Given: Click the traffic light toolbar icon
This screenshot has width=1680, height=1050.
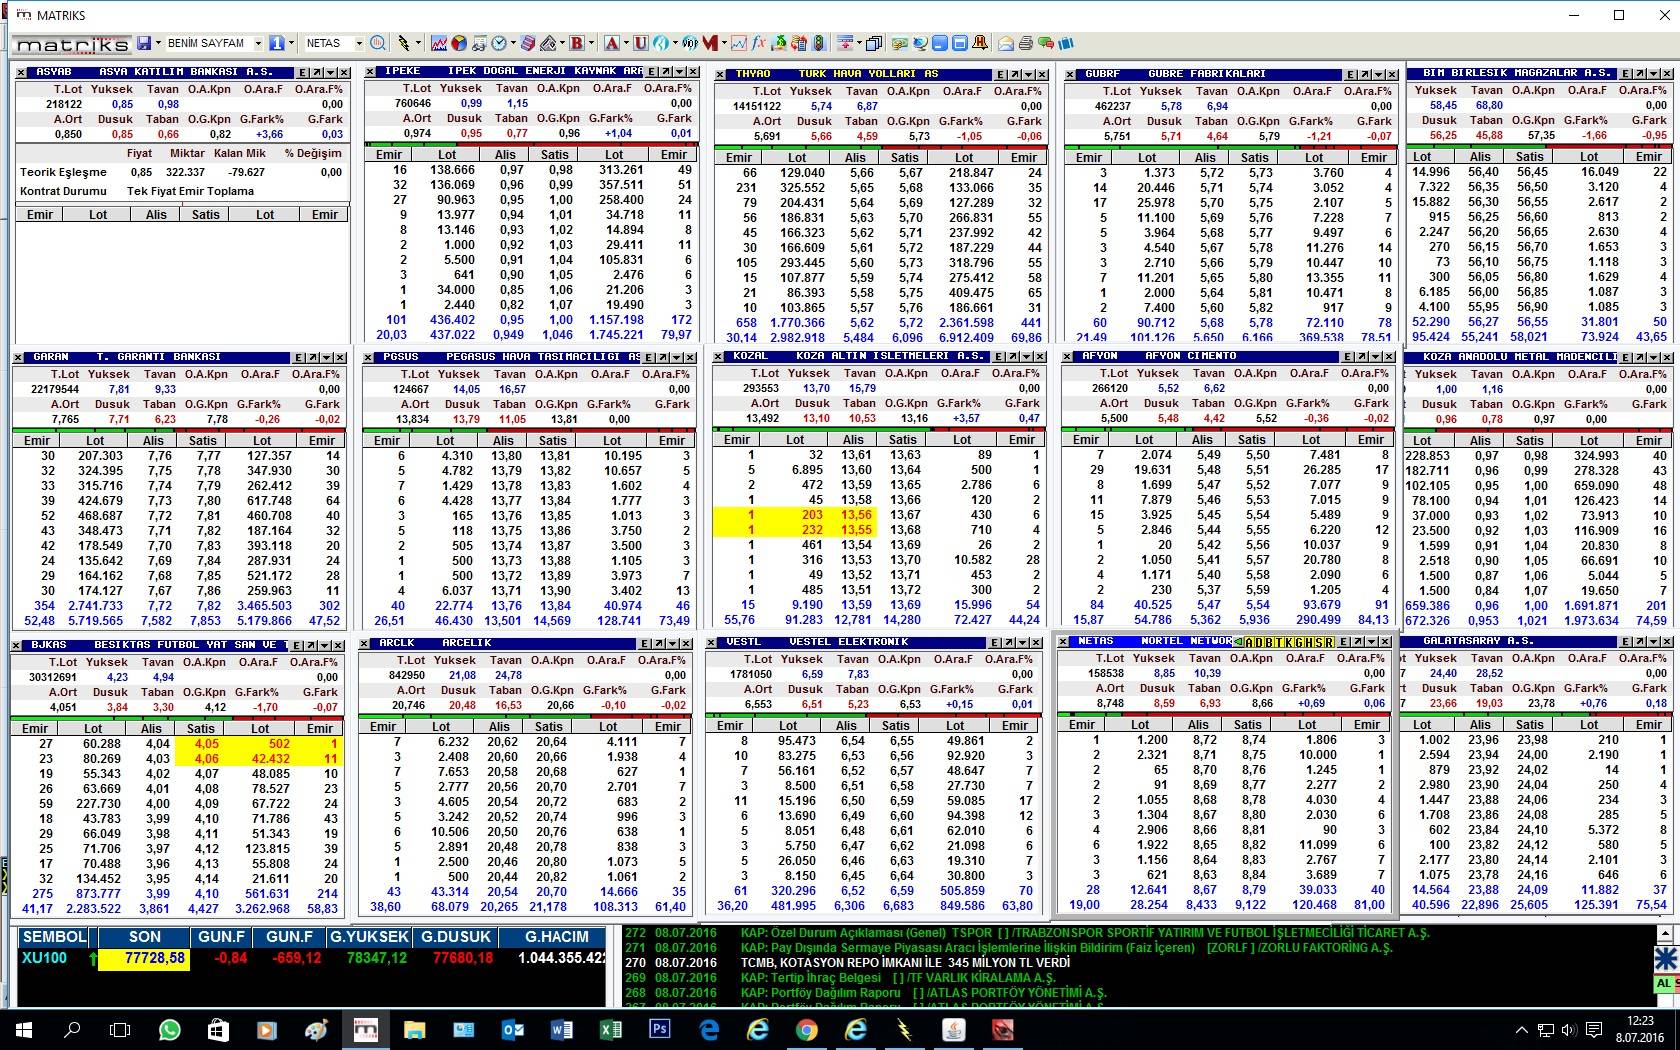Looking at the screenshot, I should 819,43.
